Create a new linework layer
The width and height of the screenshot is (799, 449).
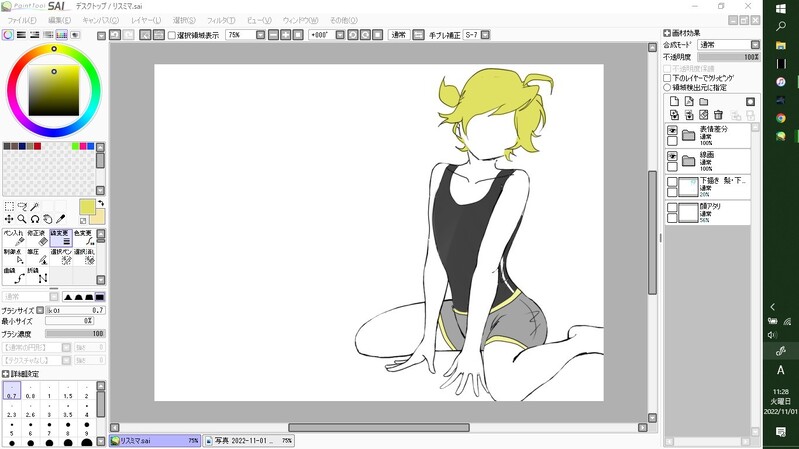[x=689, y=101]
